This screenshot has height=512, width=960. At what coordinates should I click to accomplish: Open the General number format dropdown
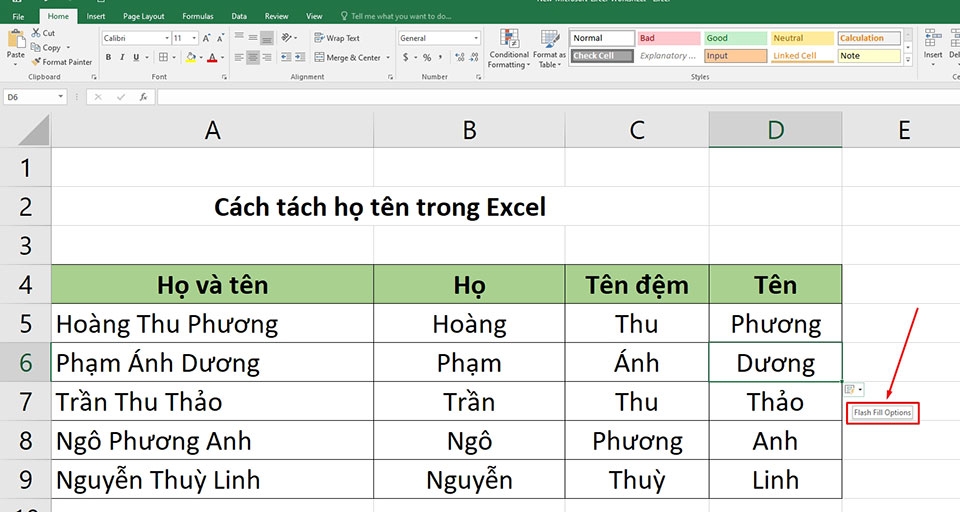coord(476,38)
